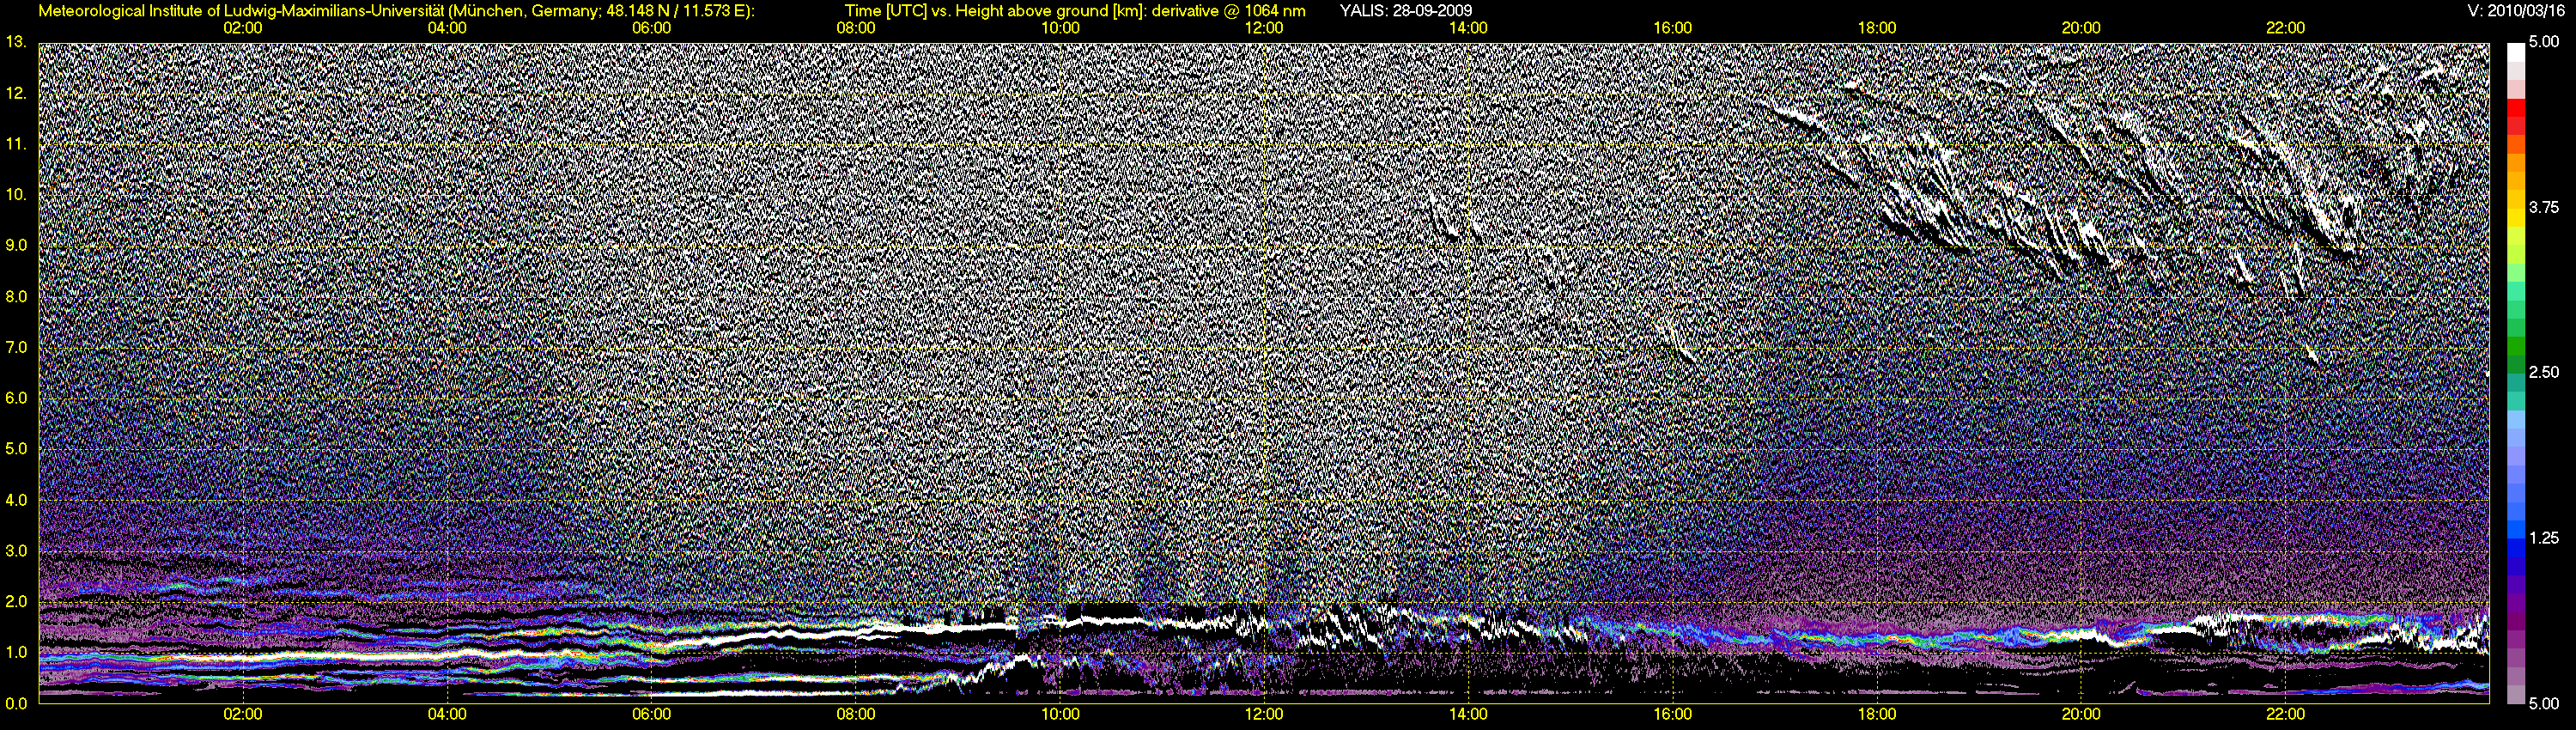Viewport: 2576px width, 730px height.
Task: Click the 3.0 height axis label
Action: pyautogui.click(x=16, y=551)
